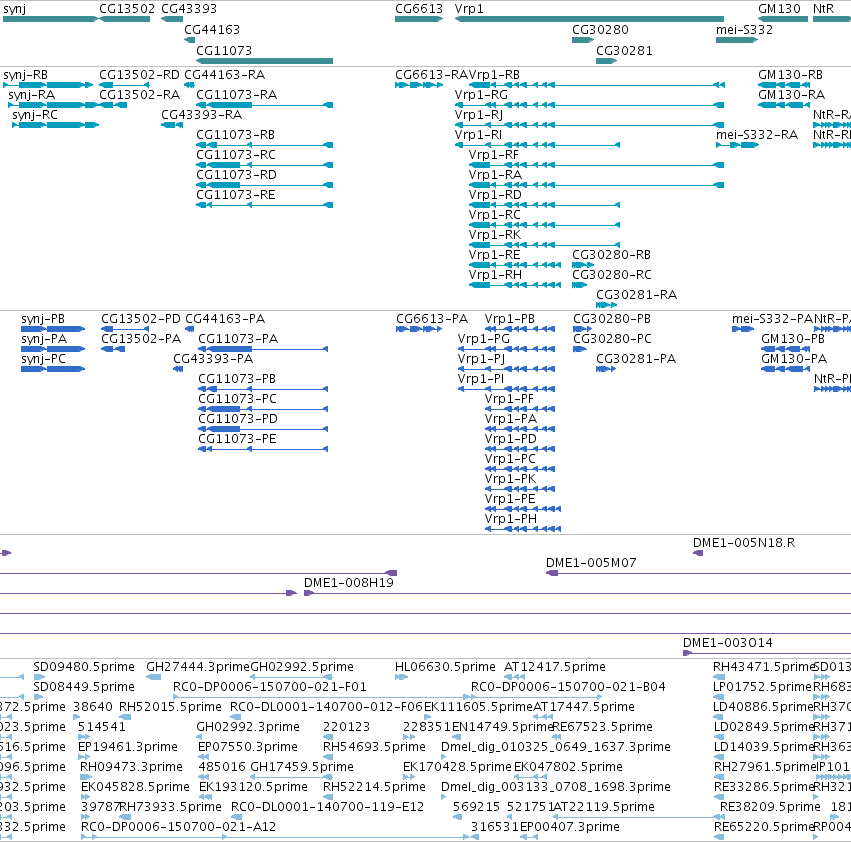
Task: Select the CG11073-RA transcript label
Action: coord(237,94)
